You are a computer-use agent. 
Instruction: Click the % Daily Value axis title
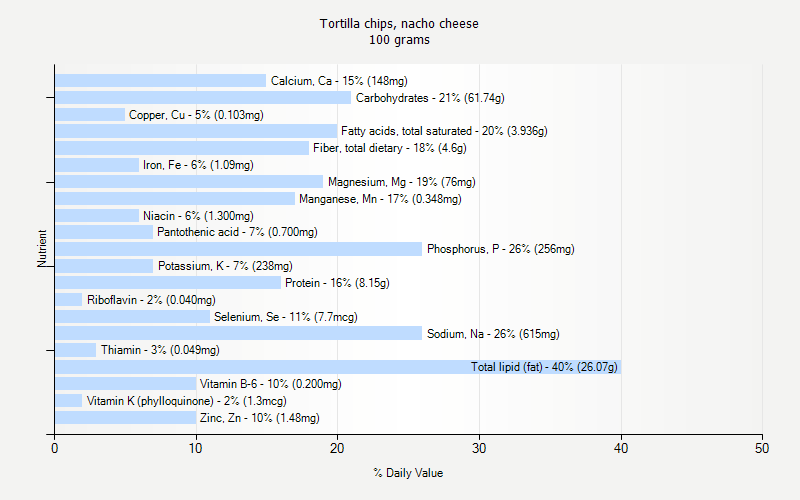pyautogui.click(x=408, y=473)
